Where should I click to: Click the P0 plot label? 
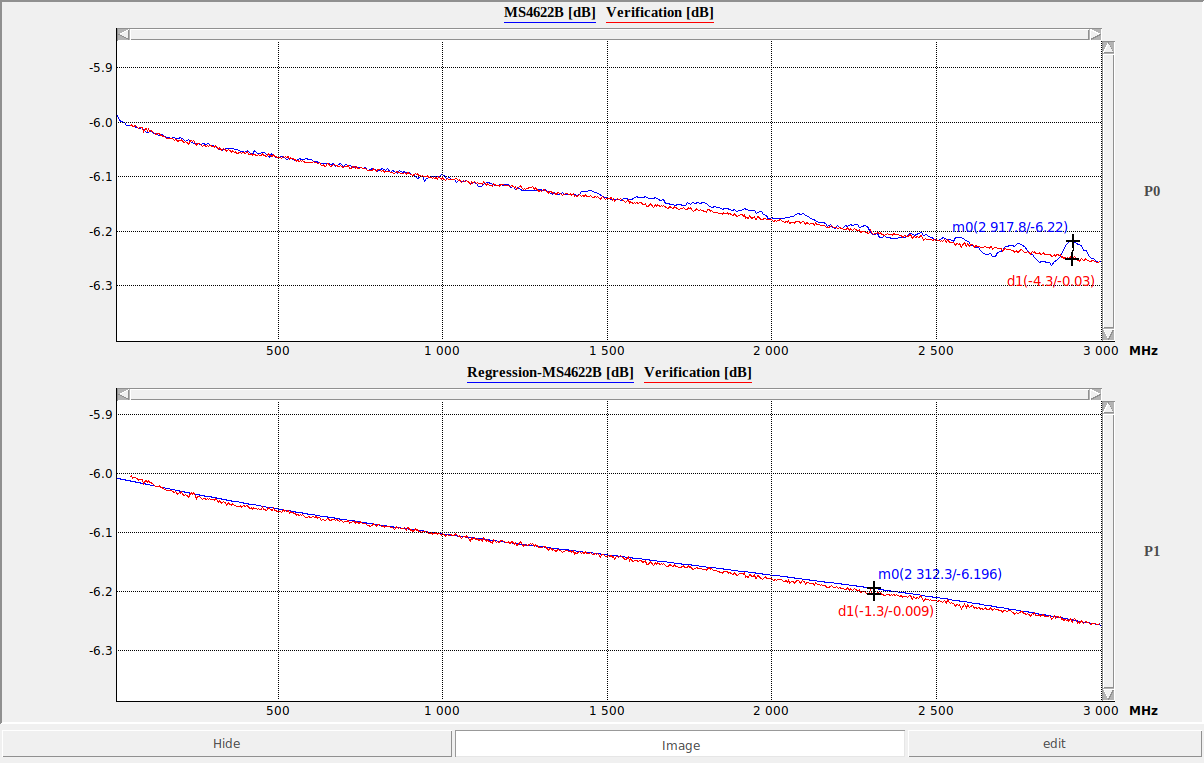coord(1152,190)
